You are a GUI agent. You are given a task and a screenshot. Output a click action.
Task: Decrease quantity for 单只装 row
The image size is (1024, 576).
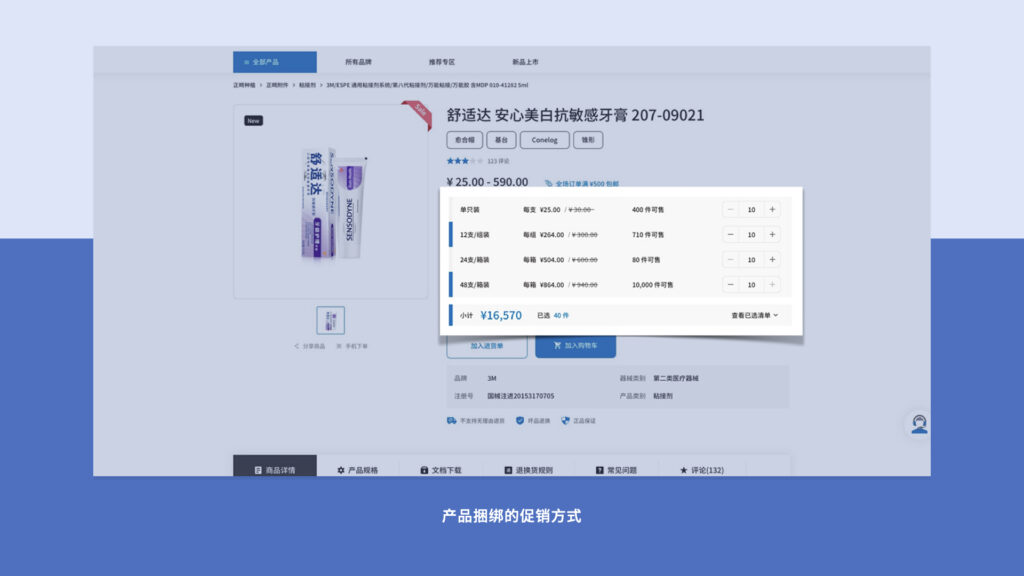tap(730, 210)
